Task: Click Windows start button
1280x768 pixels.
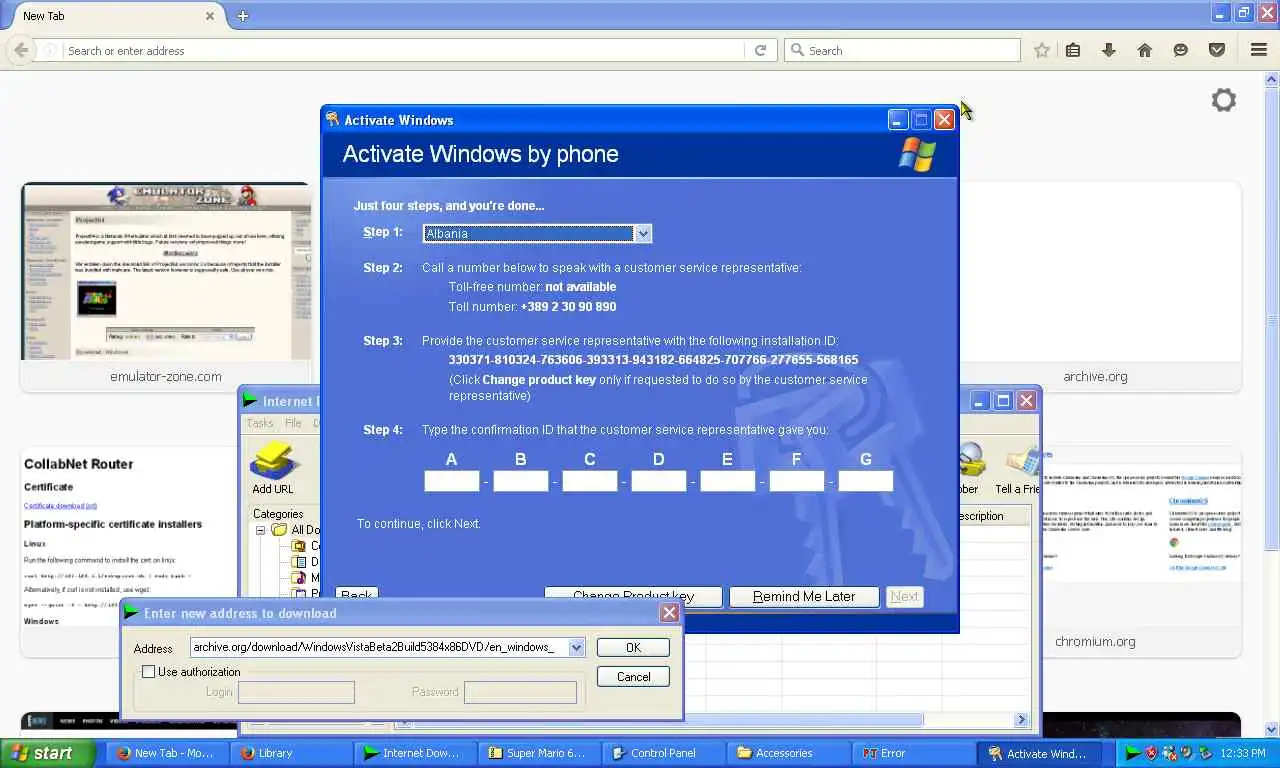Action: pyautogui.click(x=47, y=753)
